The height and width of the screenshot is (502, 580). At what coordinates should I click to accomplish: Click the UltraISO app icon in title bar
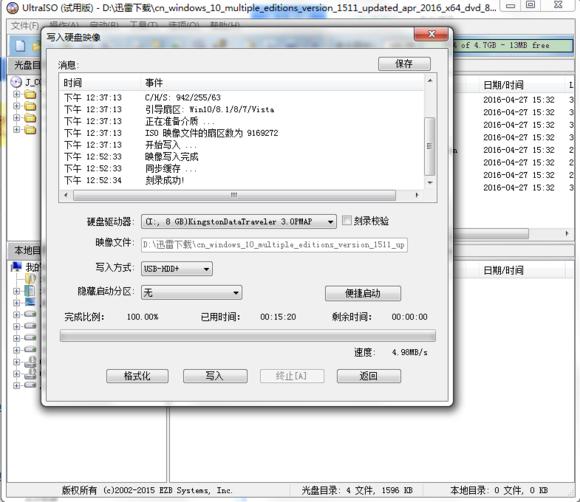click(13, 8)
